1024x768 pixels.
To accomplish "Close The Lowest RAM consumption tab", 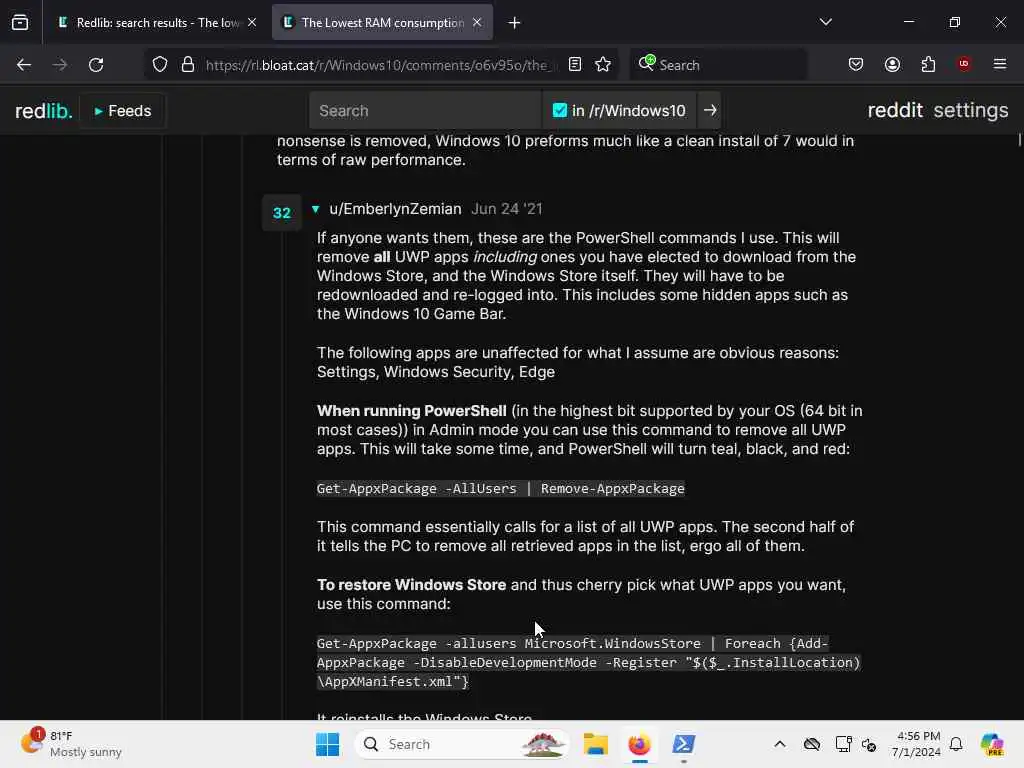I will 477,22.
